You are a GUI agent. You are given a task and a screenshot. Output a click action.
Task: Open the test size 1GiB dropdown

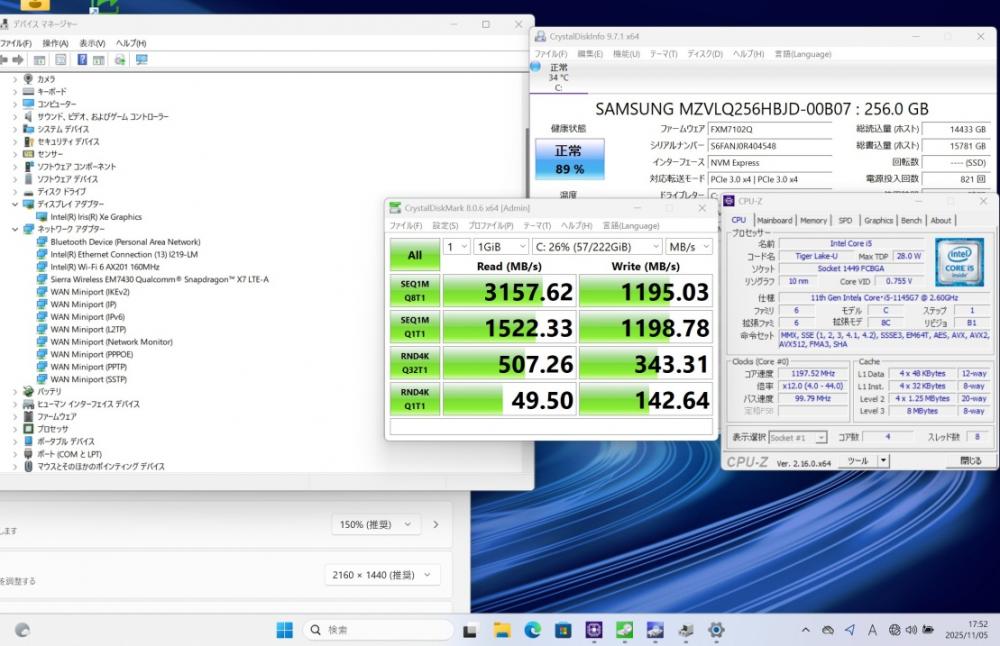[502, 246]
